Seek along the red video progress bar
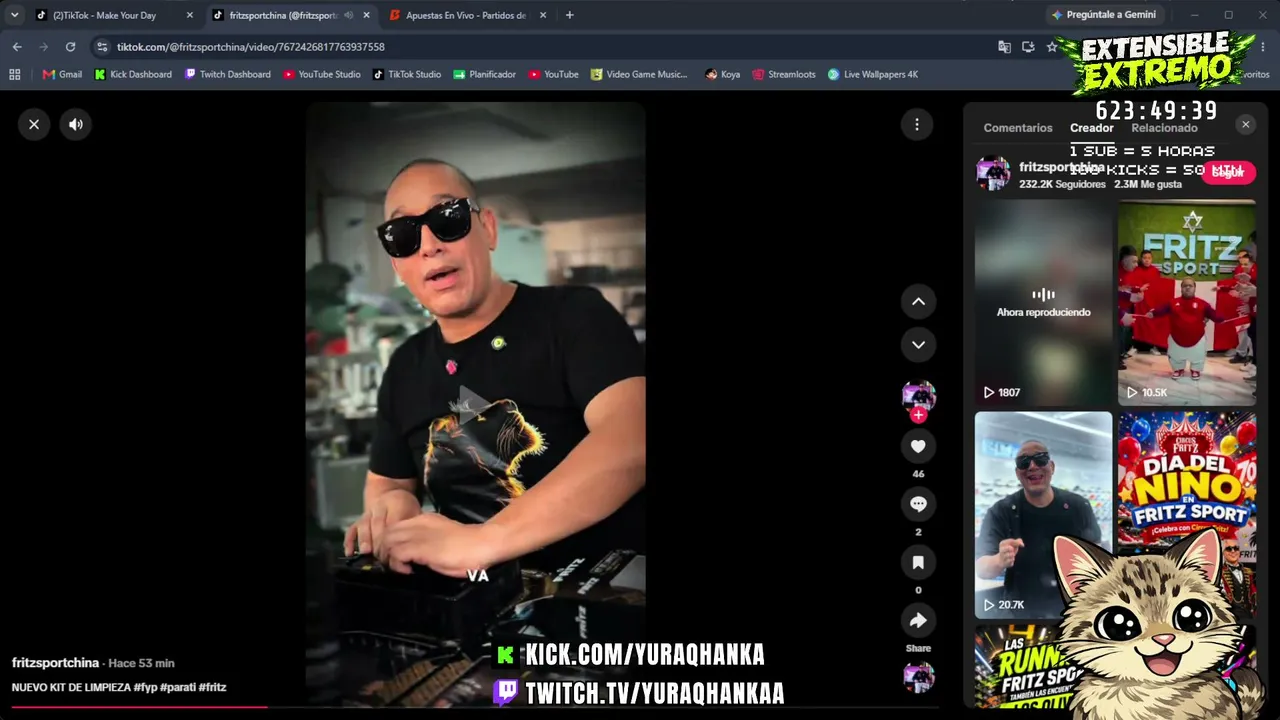 [475, 707]
